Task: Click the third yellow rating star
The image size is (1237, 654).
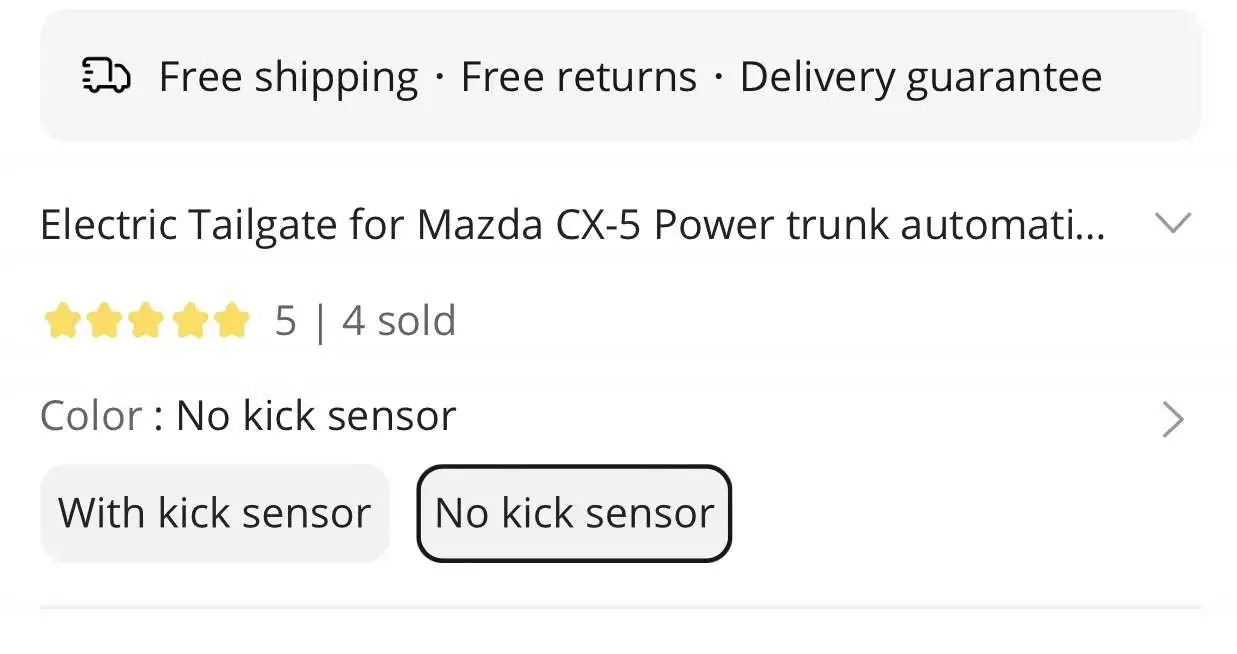Action: (x=146, y=321)
